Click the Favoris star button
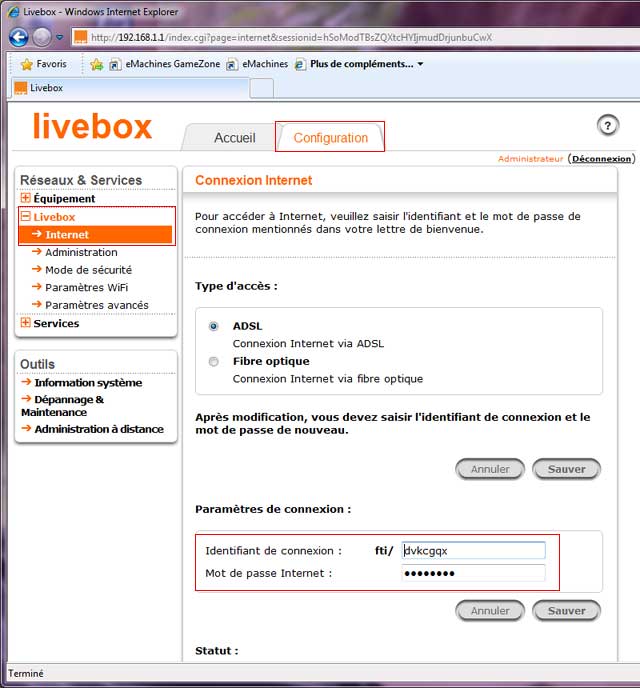Image resolution: width=640 pixels, height=688 pixels. (x=43, y=64)
